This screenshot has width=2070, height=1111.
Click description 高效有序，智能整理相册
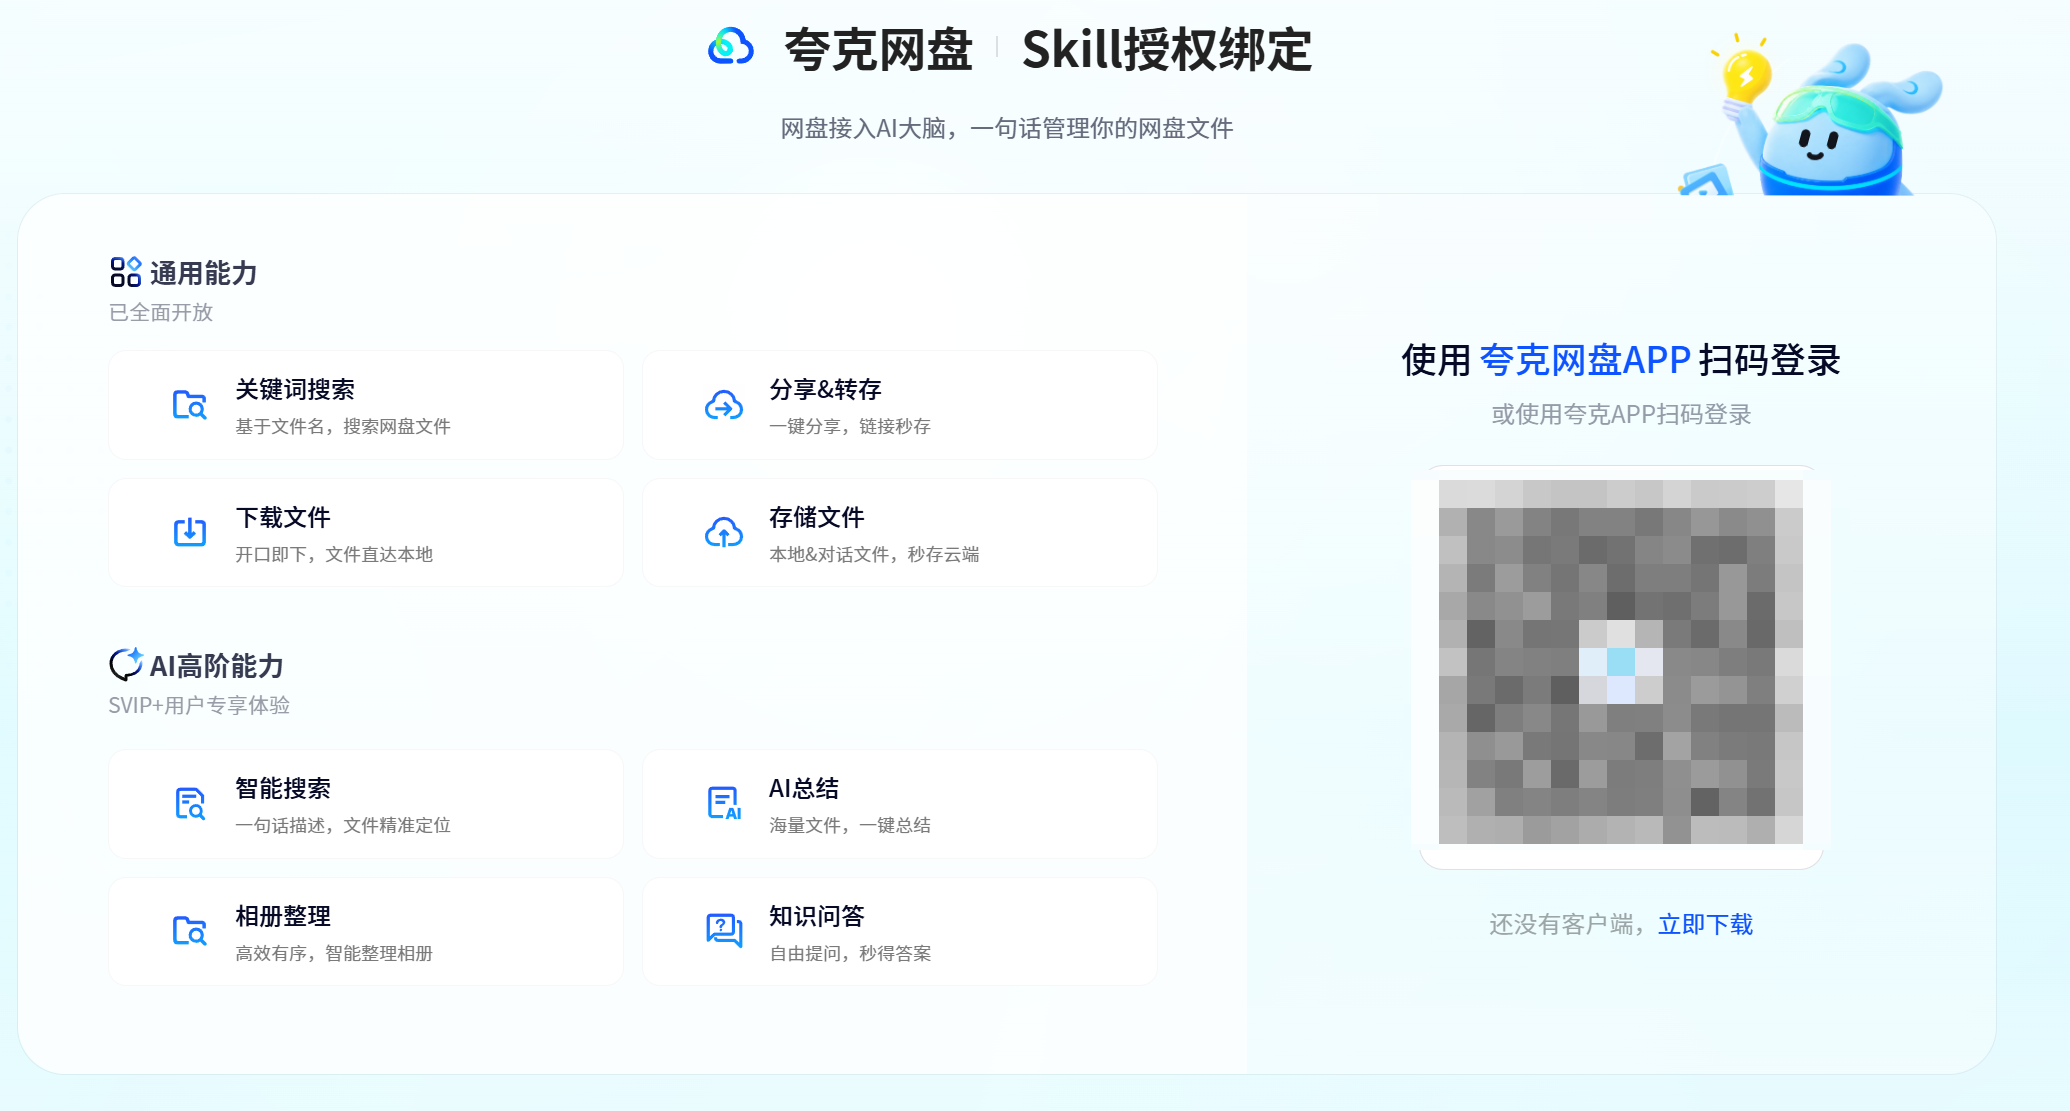334,953
